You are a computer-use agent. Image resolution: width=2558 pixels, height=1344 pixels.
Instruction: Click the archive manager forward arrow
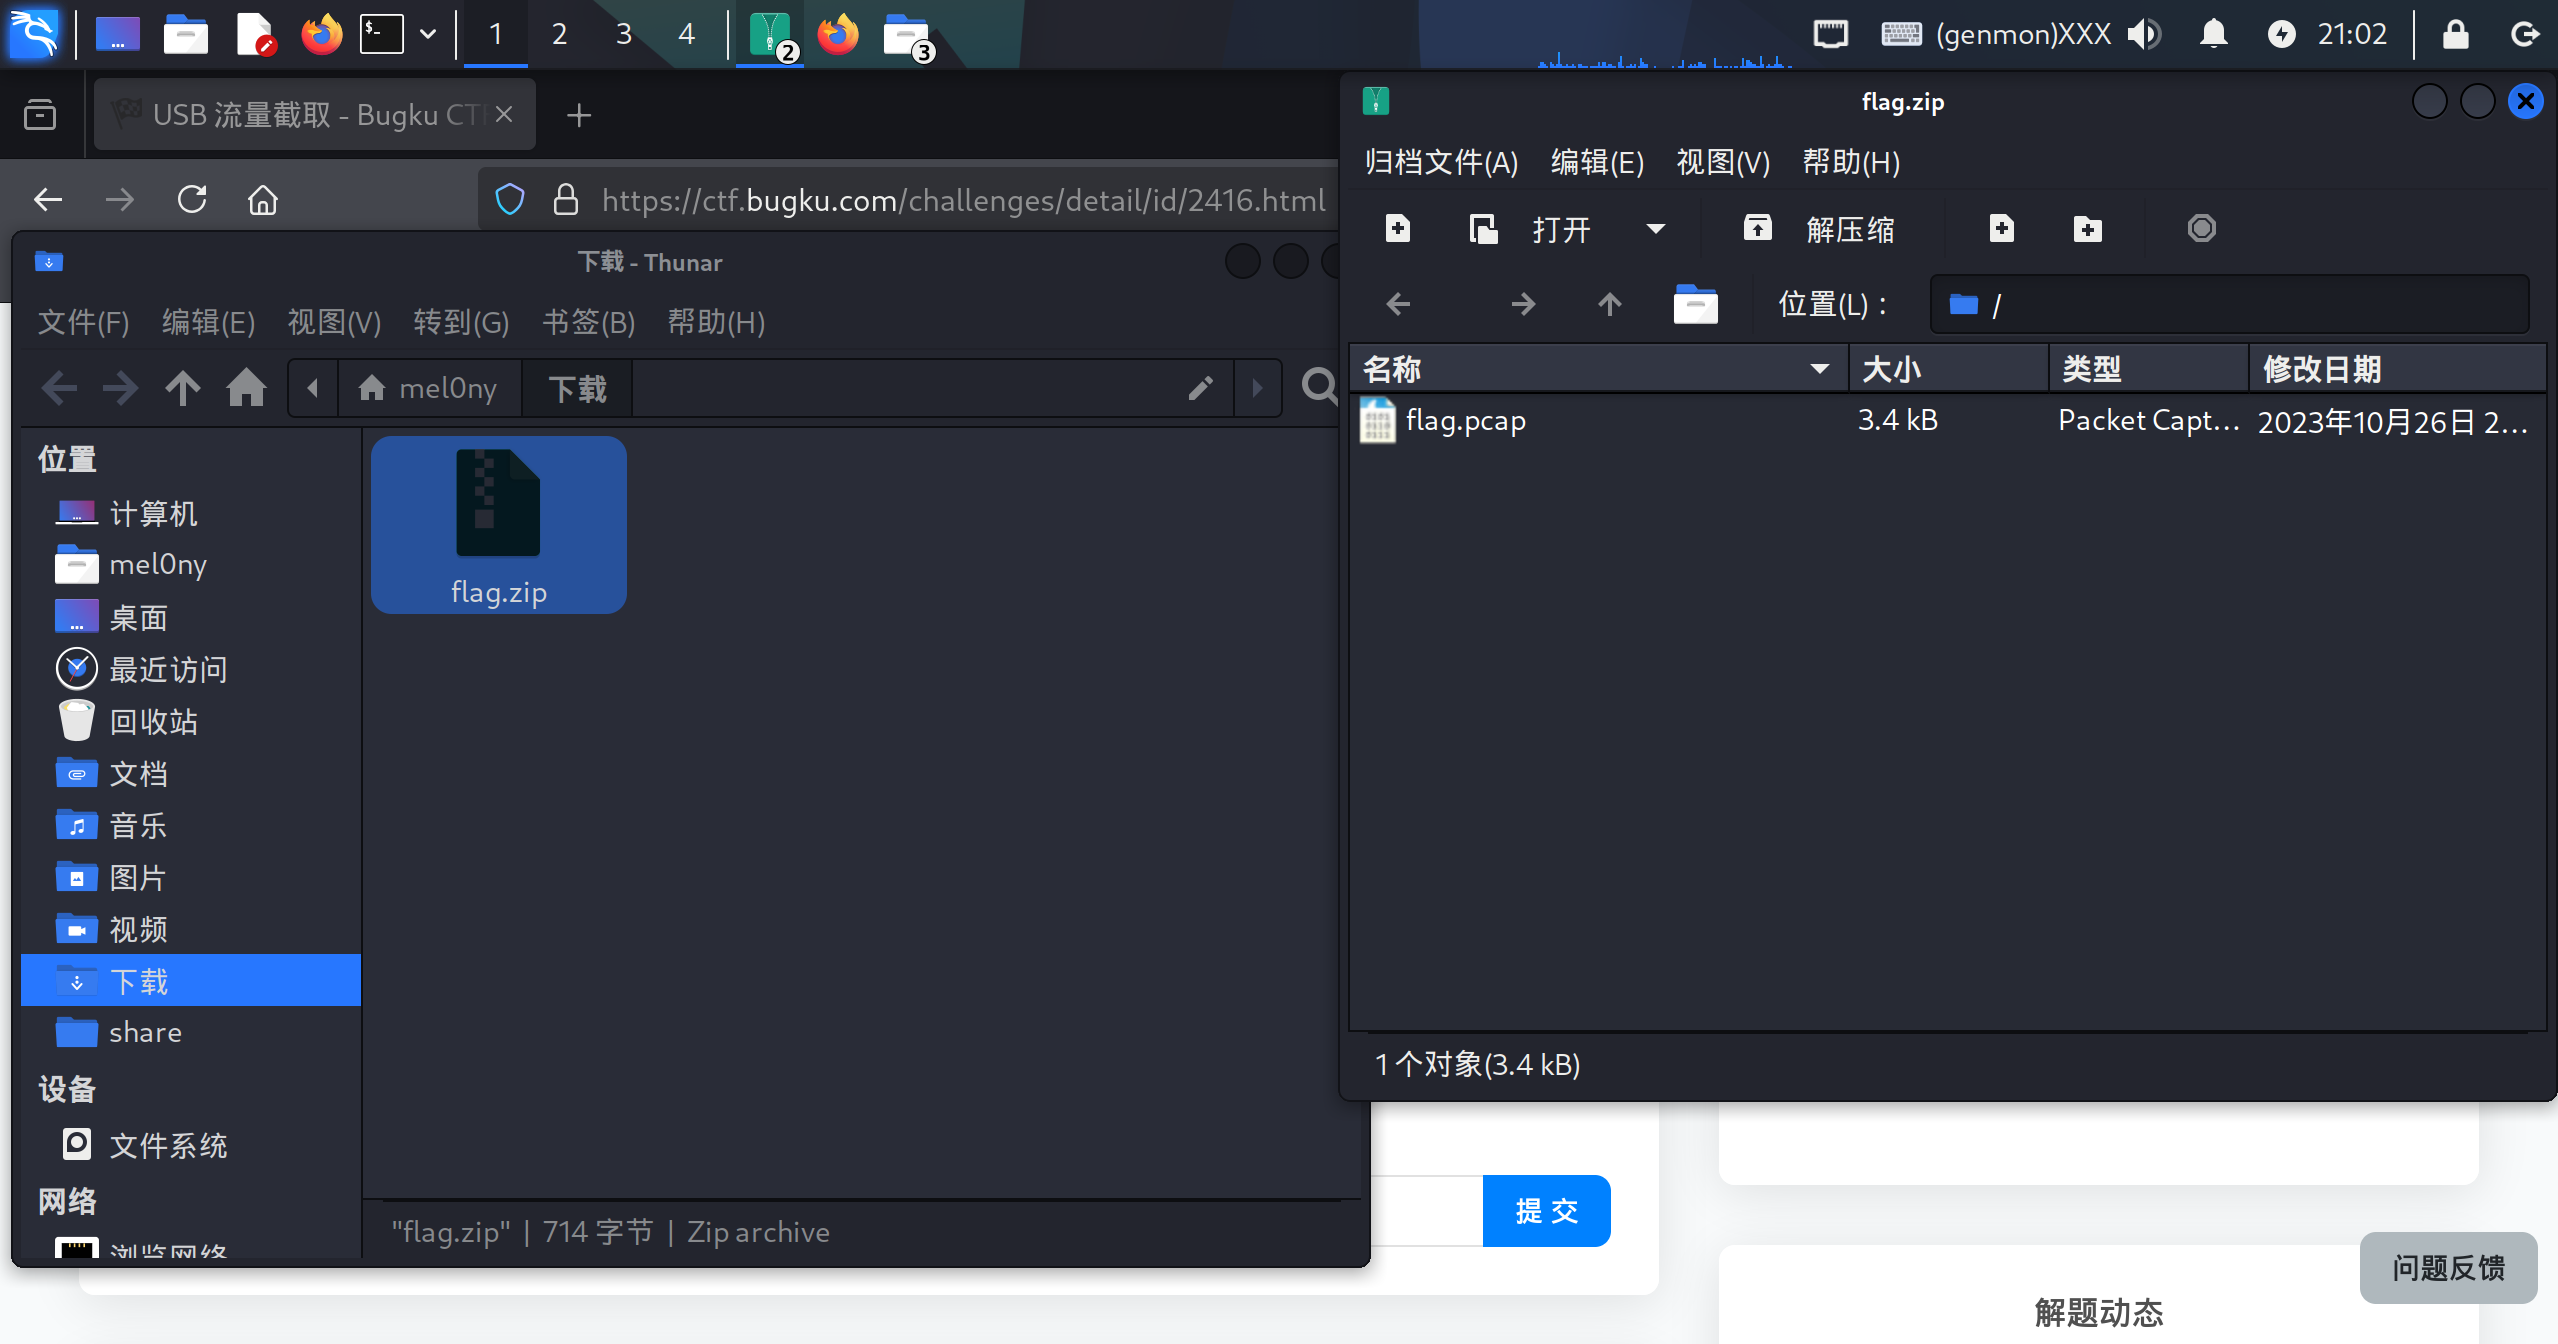[x=1523, y=303]
